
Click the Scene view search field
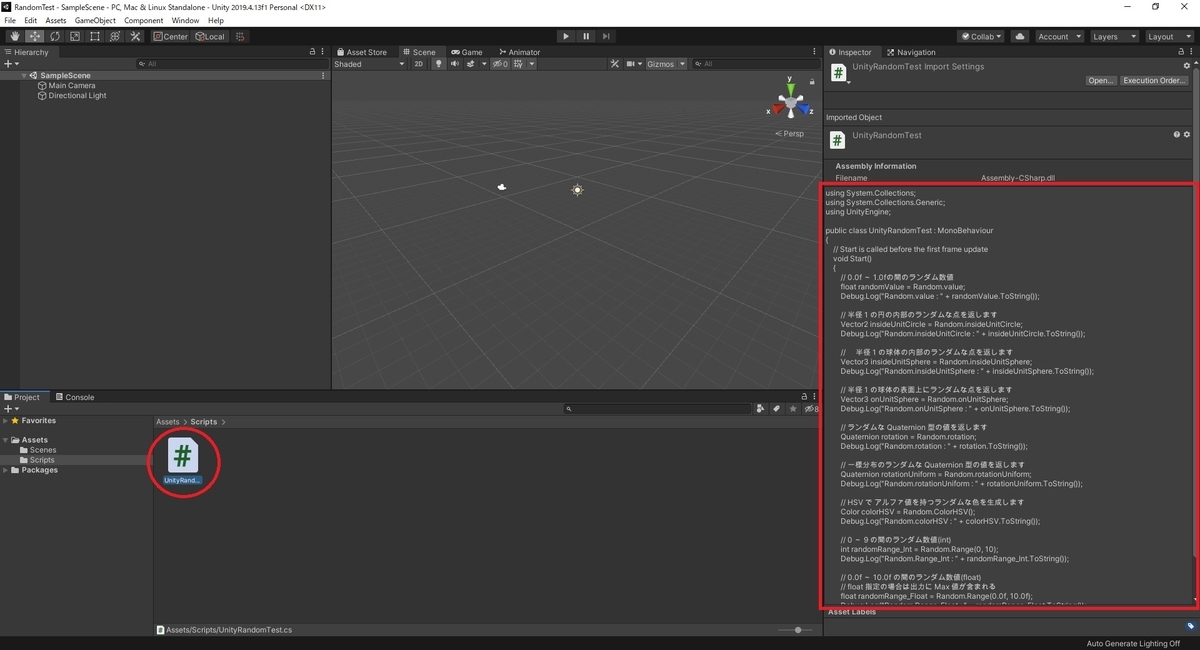tap(756, 64)
